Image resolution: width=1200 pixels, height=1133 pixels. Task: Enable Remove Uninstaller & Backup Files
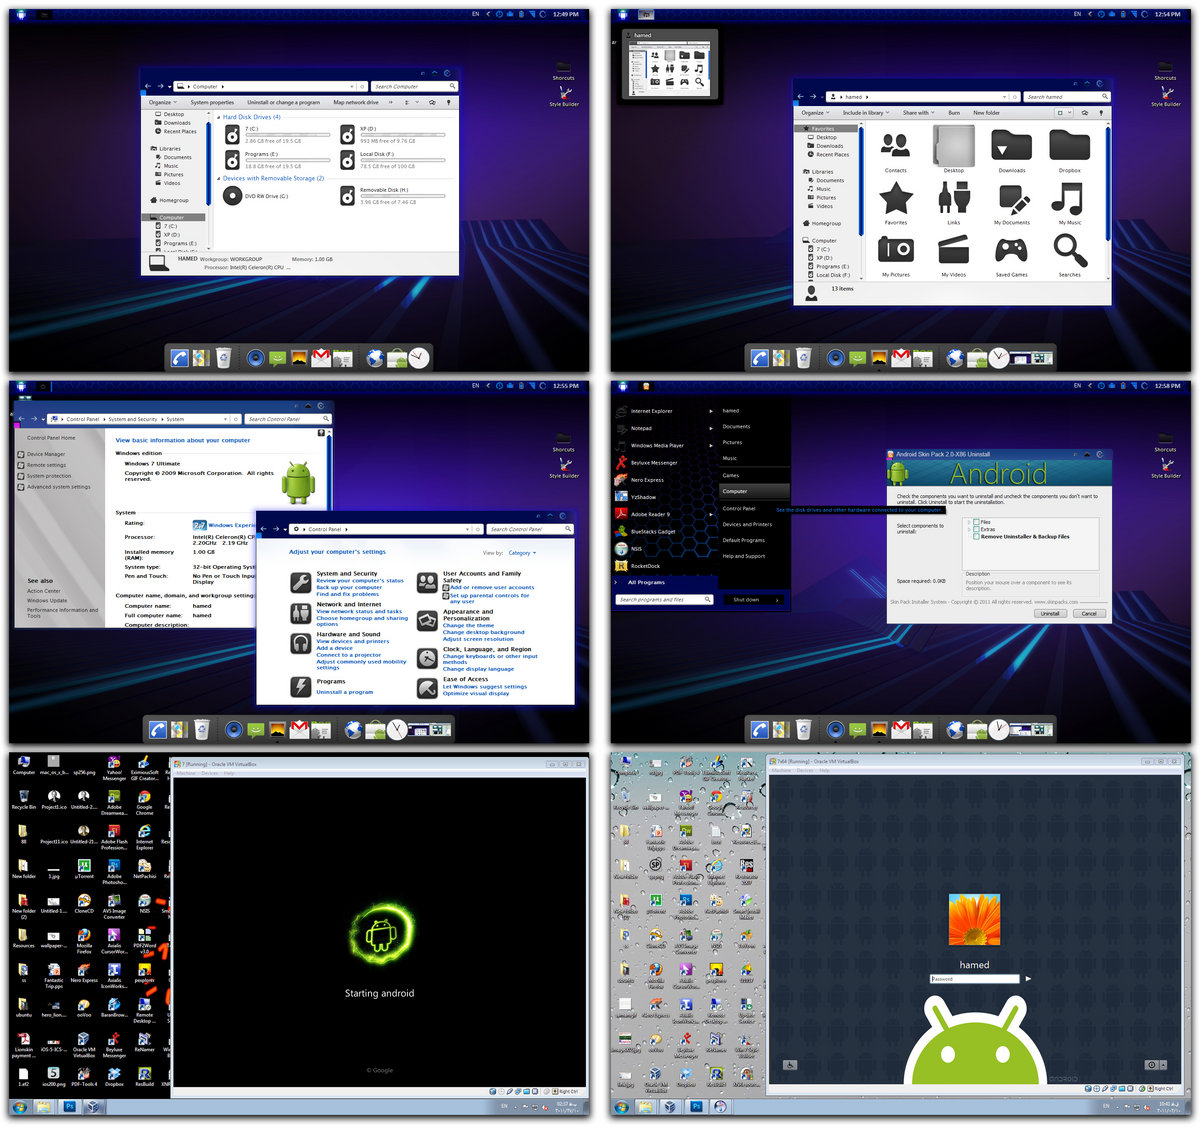tap(976, 537)
